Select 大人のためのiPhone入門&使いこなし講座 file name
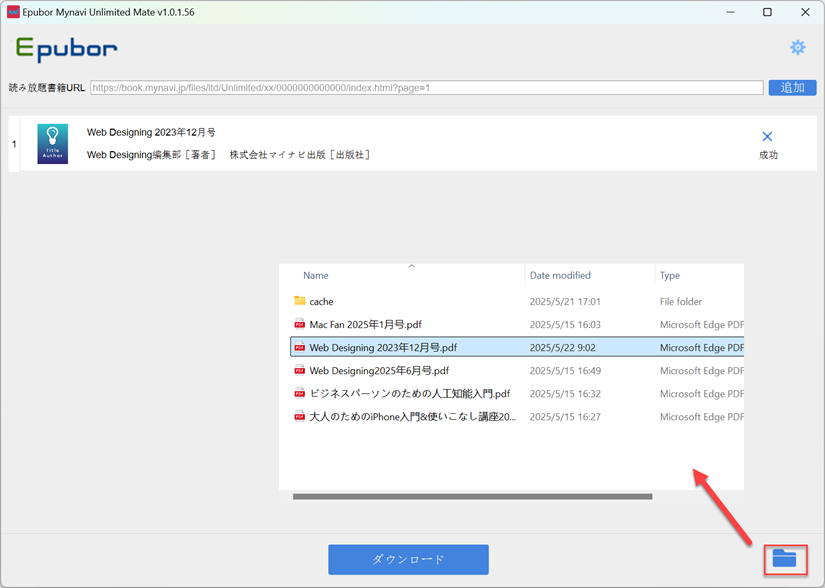The height and width of the screenshot is (588, 825). [x=412, y=417]
